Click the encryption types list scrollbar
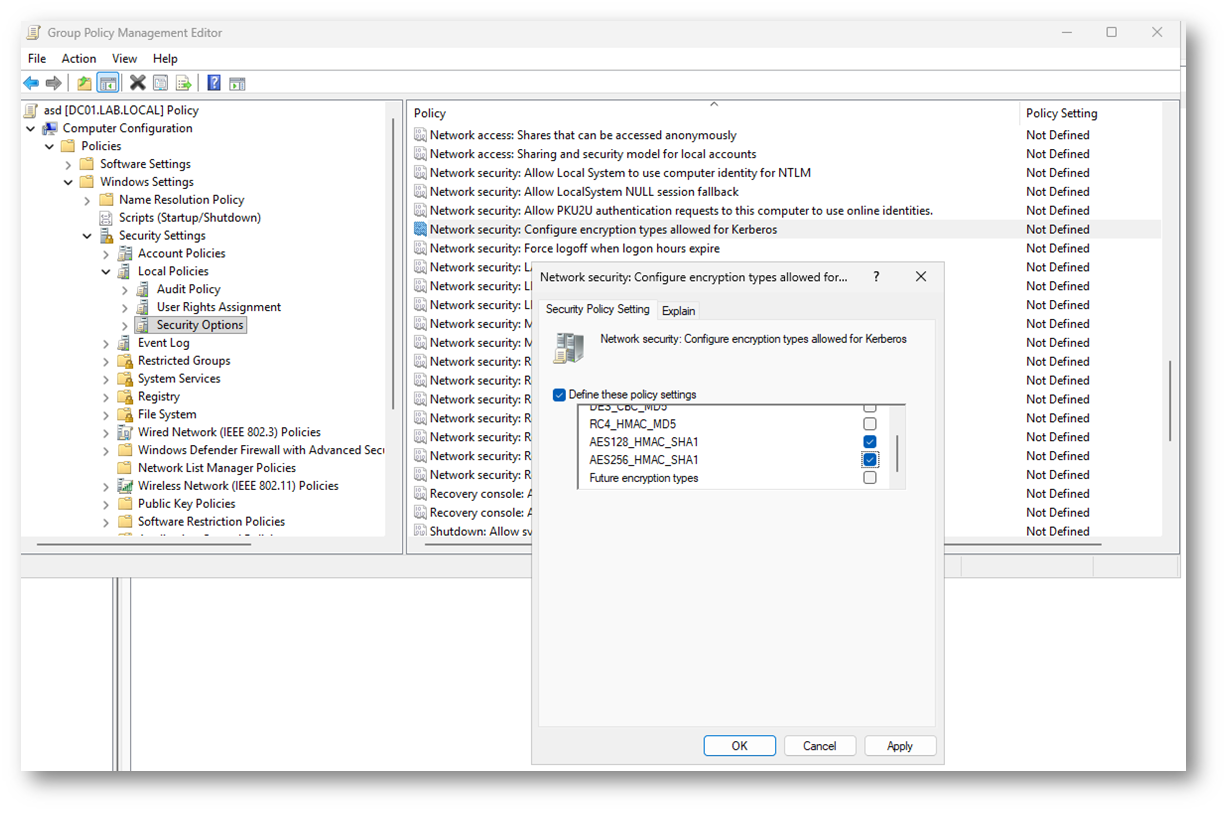 pyautogui.click(x=897, y=453)
